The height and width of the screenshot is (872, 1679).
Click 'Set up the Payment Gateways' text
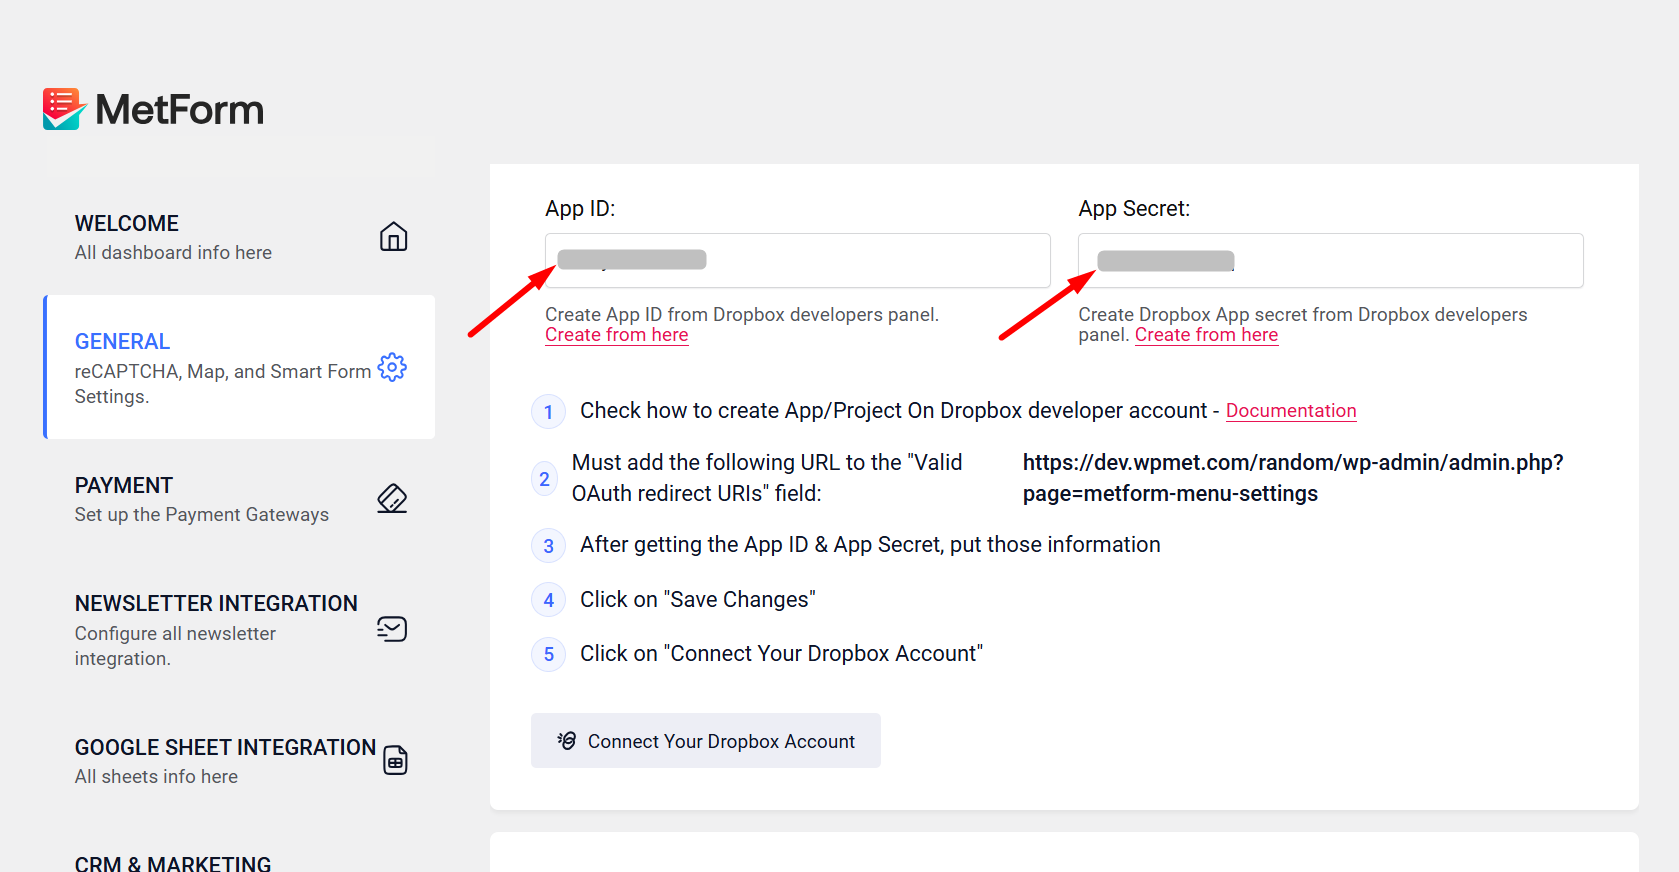tap(202, 515)
